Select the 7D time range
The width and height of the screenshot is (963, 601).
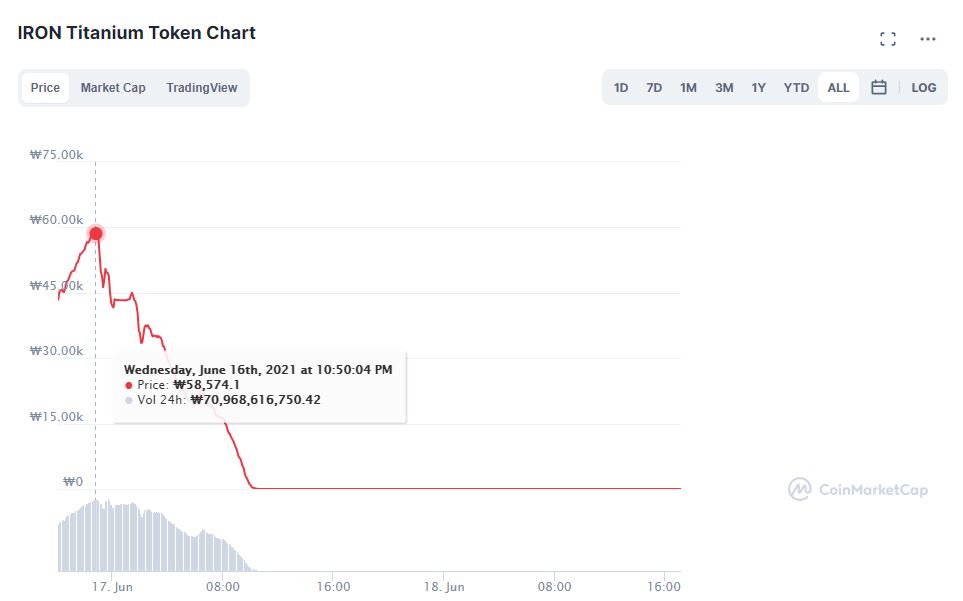point(654,88)
